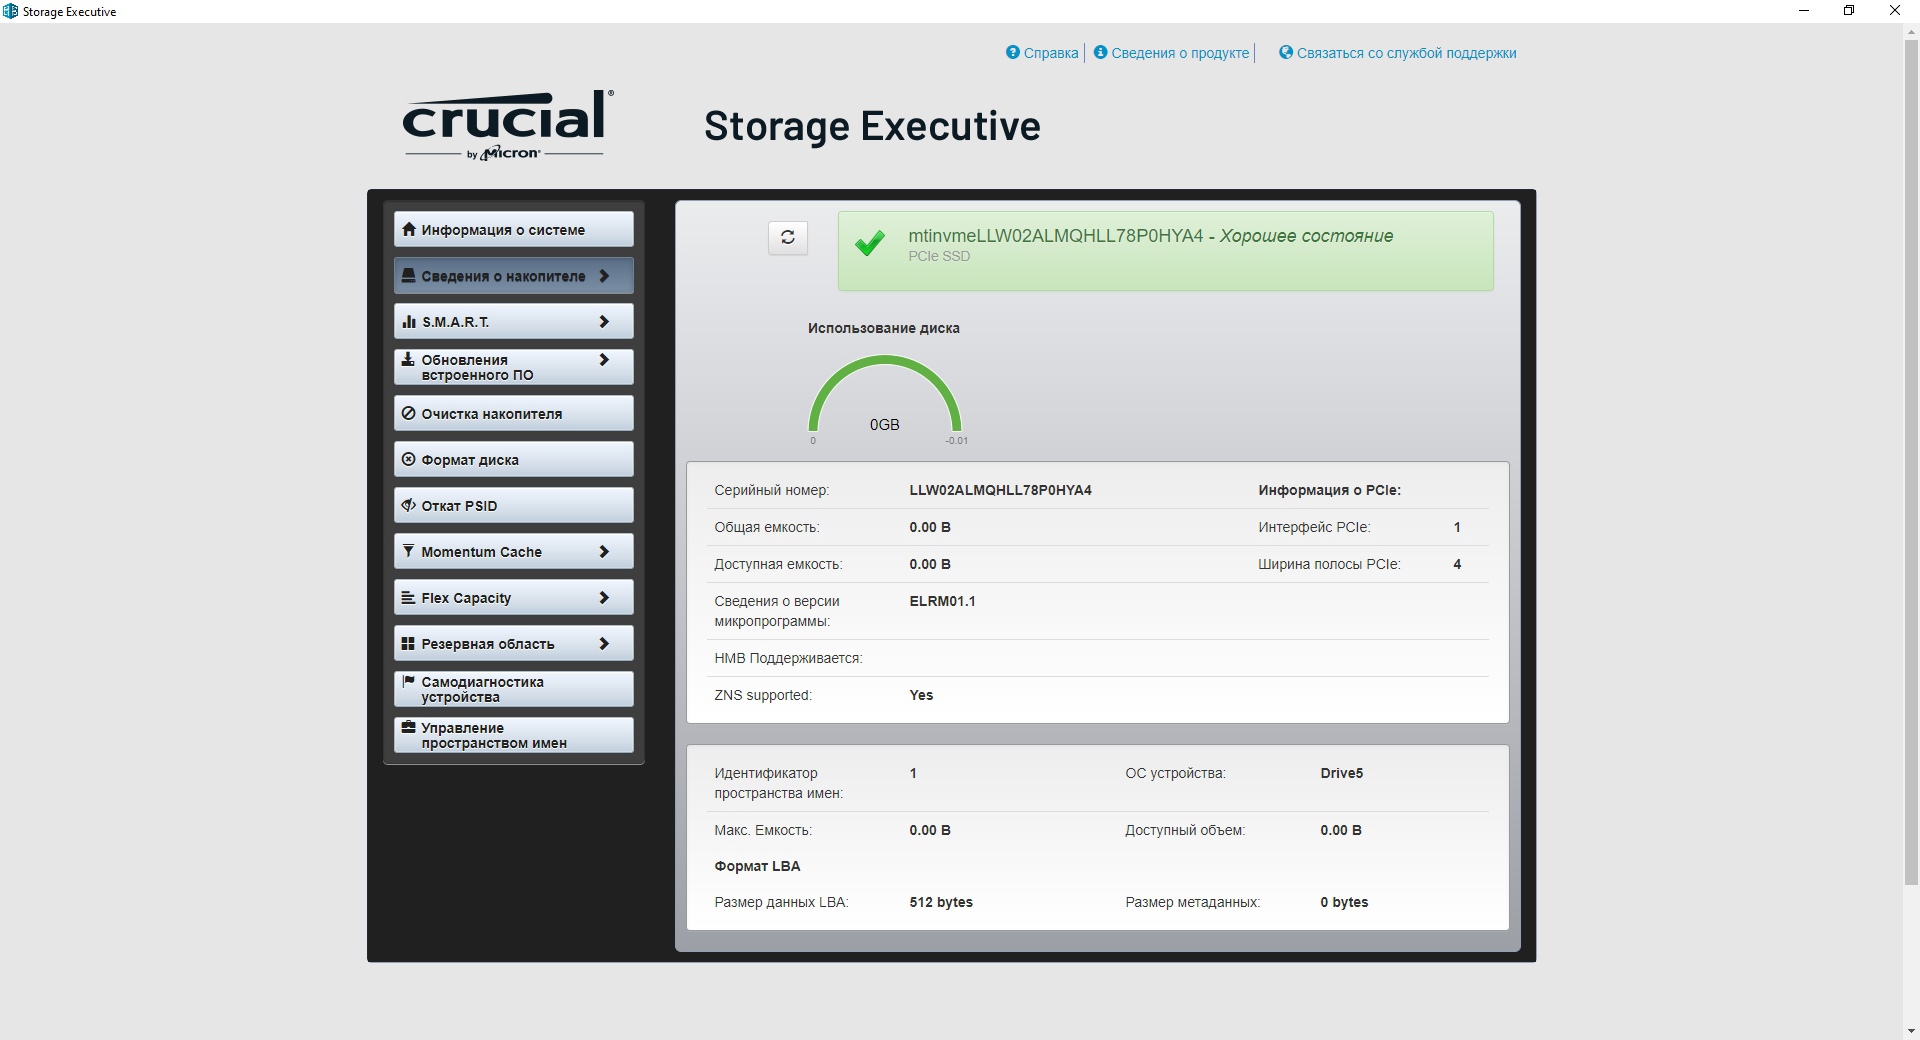This screenshot has height=1040, width=1920.
Task: Expand the Резервная область chevron
Action: (x=604, y=643)
